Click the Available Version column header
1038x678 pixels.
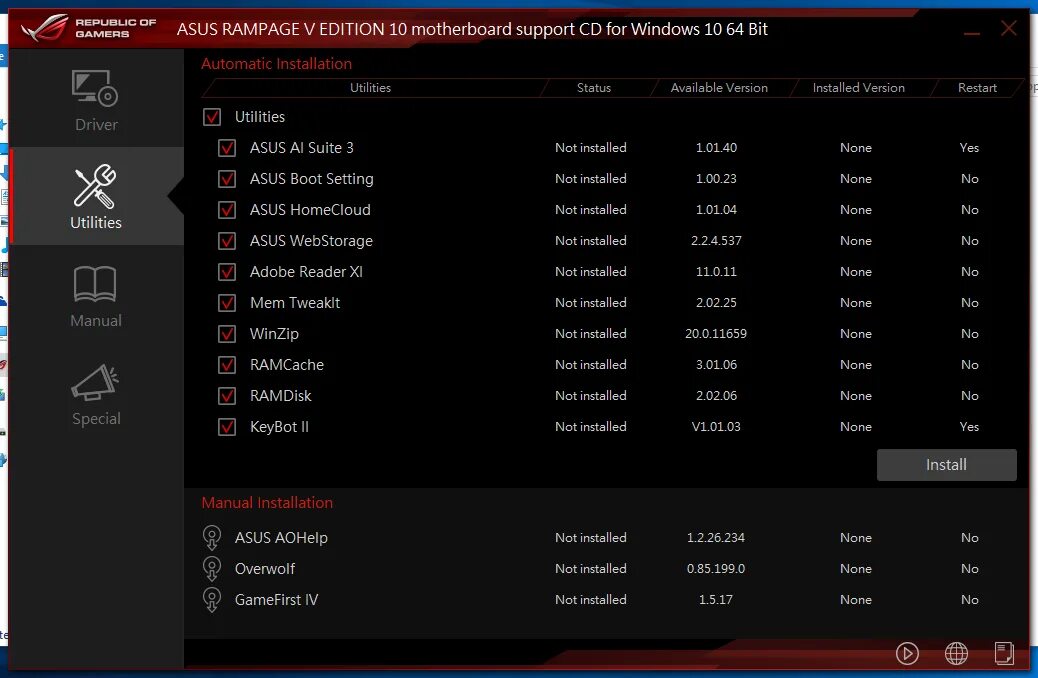[x=720, y=87]
